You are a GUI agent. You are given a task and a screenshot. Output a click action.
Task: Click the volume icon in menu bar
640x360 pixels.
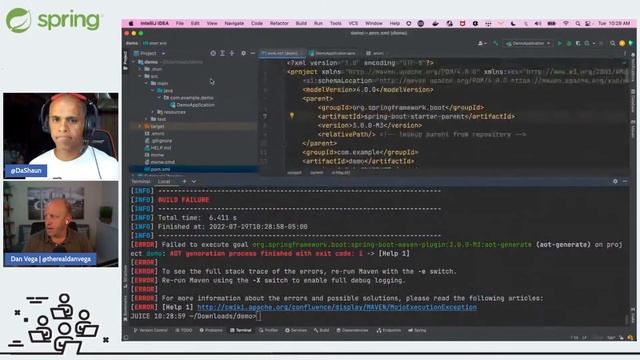[538, 24]
